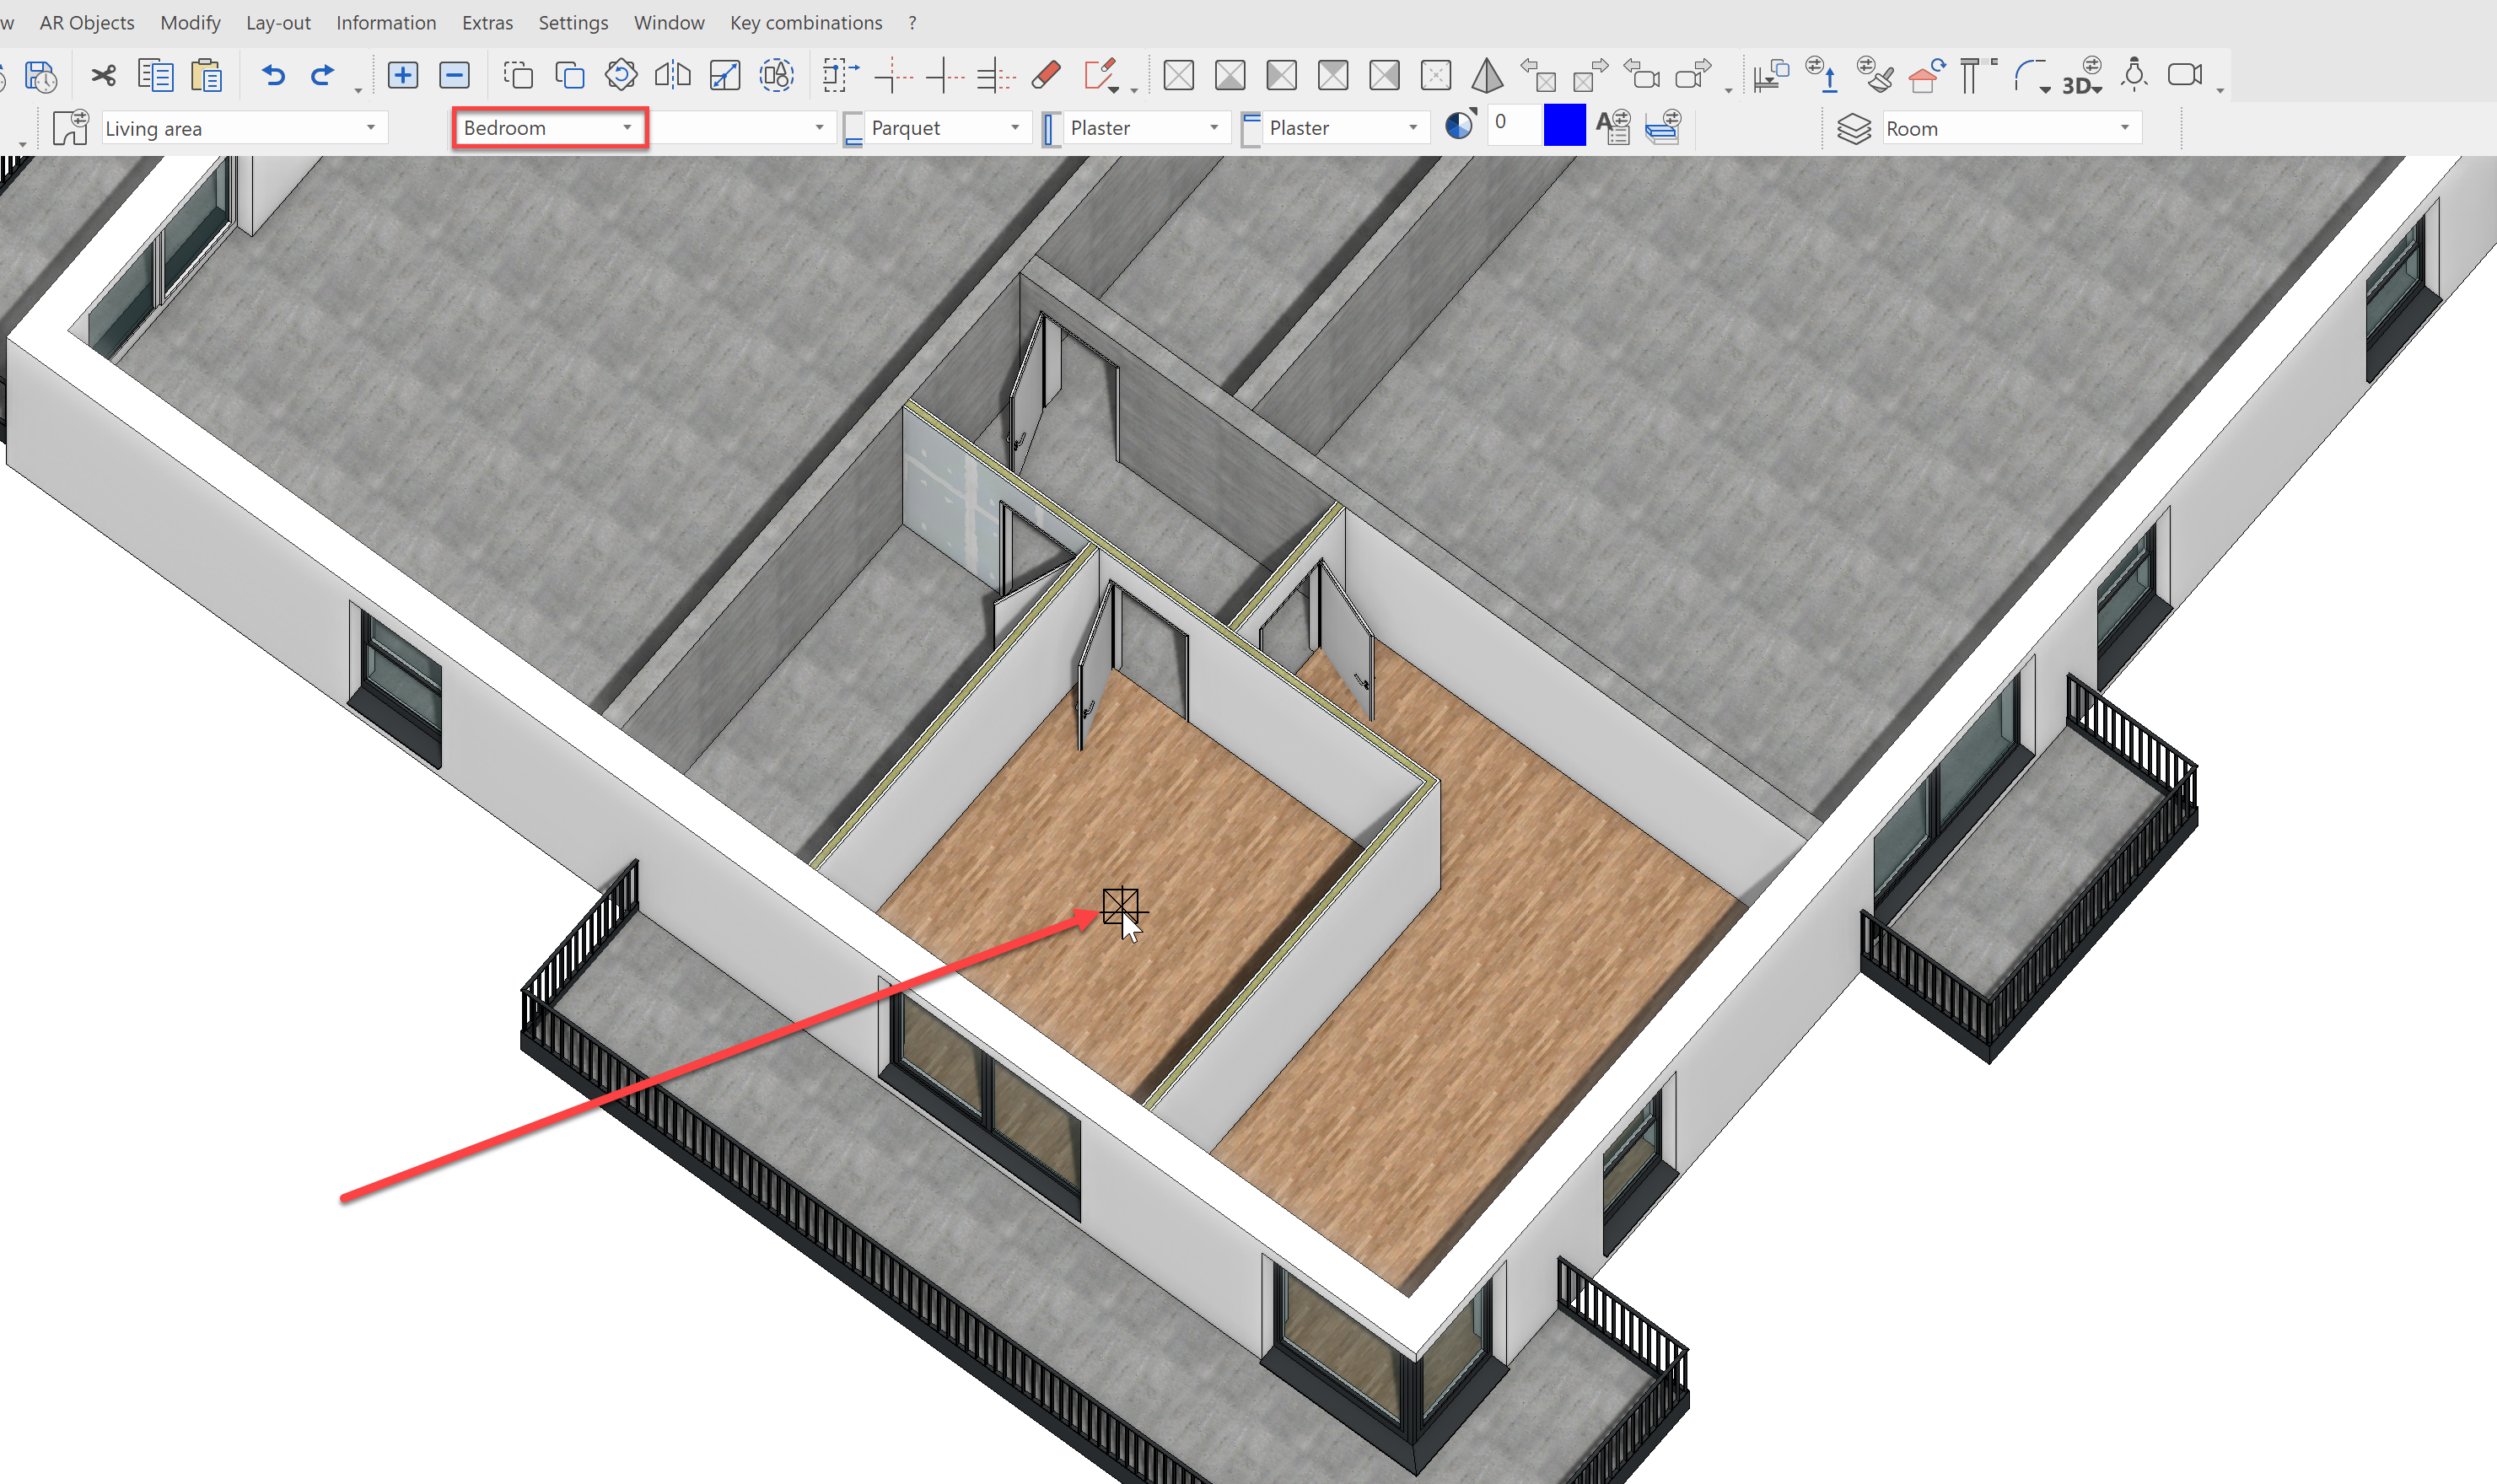Click the floor layer settings icon
The image size is (2497, 1484).
point(1663,128)
